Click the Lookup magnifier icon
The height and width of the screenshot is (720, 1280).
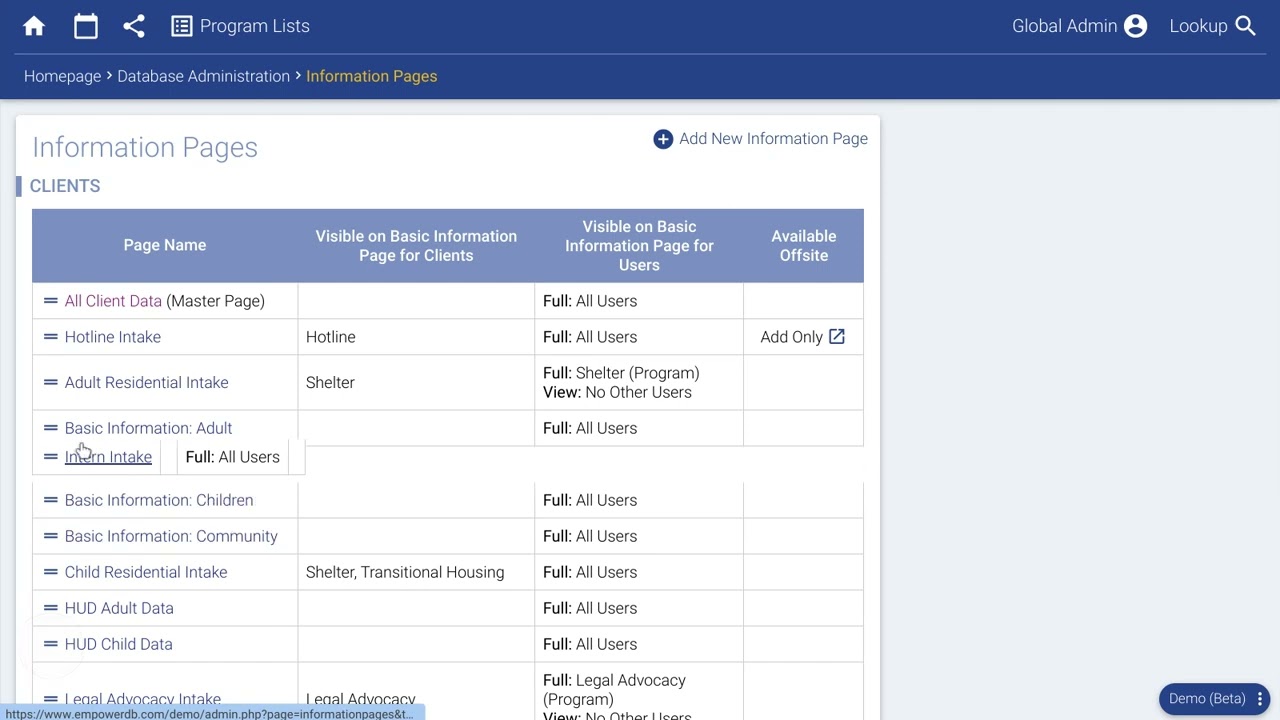1245,26
